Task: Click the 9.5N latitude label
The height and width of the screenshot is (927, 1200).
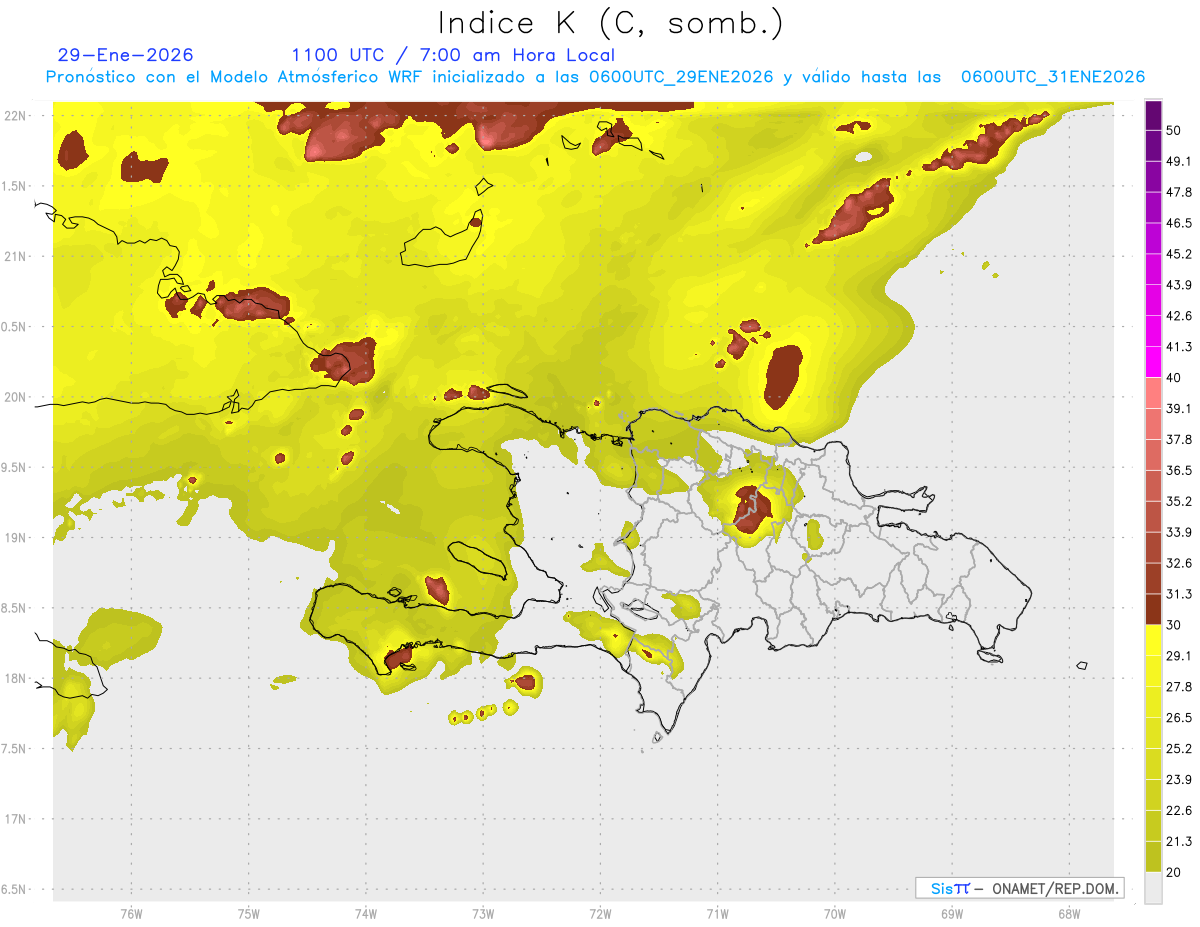Action: (x=15, y=467)
